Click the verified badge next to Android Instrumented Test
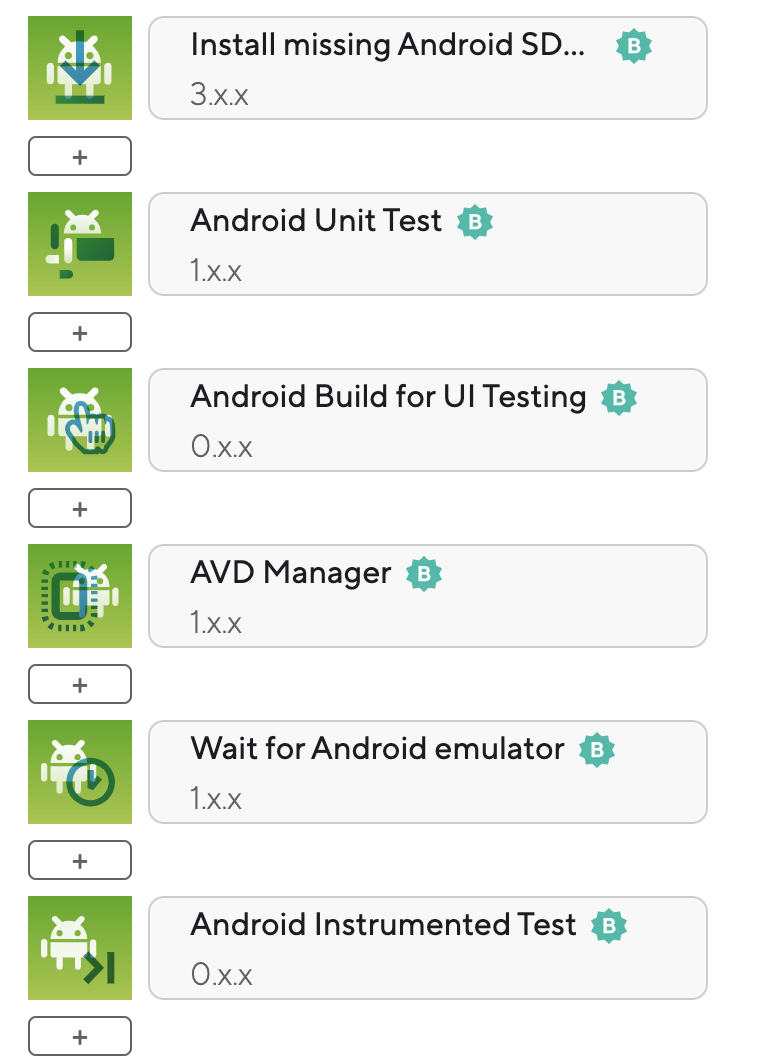The width and height of the screenshot is (778, 1064). 609,926
